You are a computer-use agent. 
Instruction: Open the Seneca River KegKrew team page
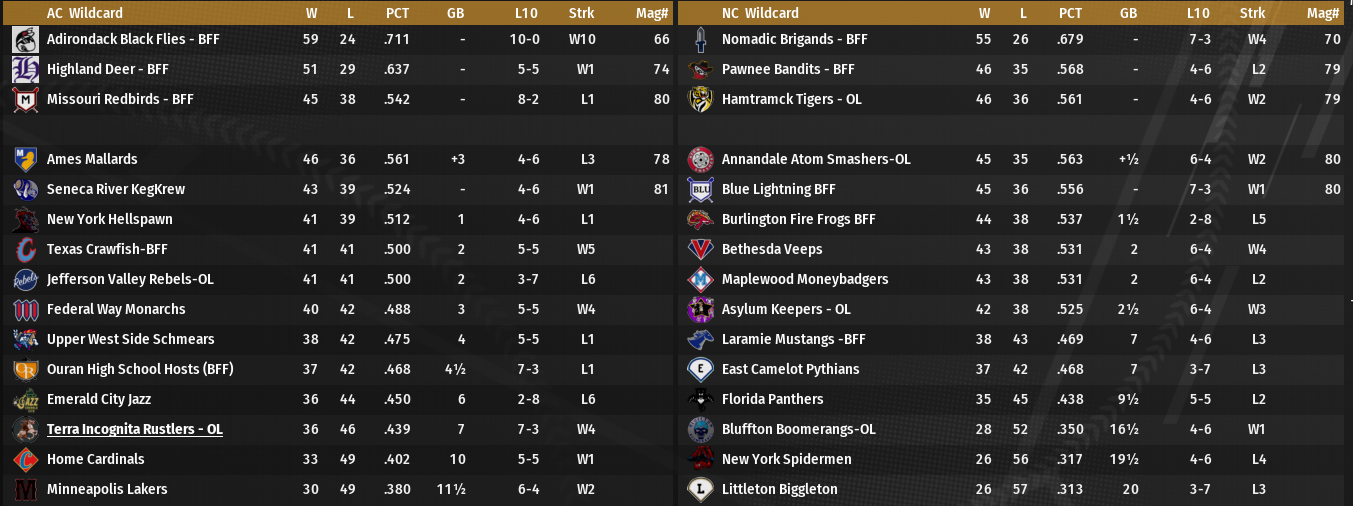click(x=115, y=190)
